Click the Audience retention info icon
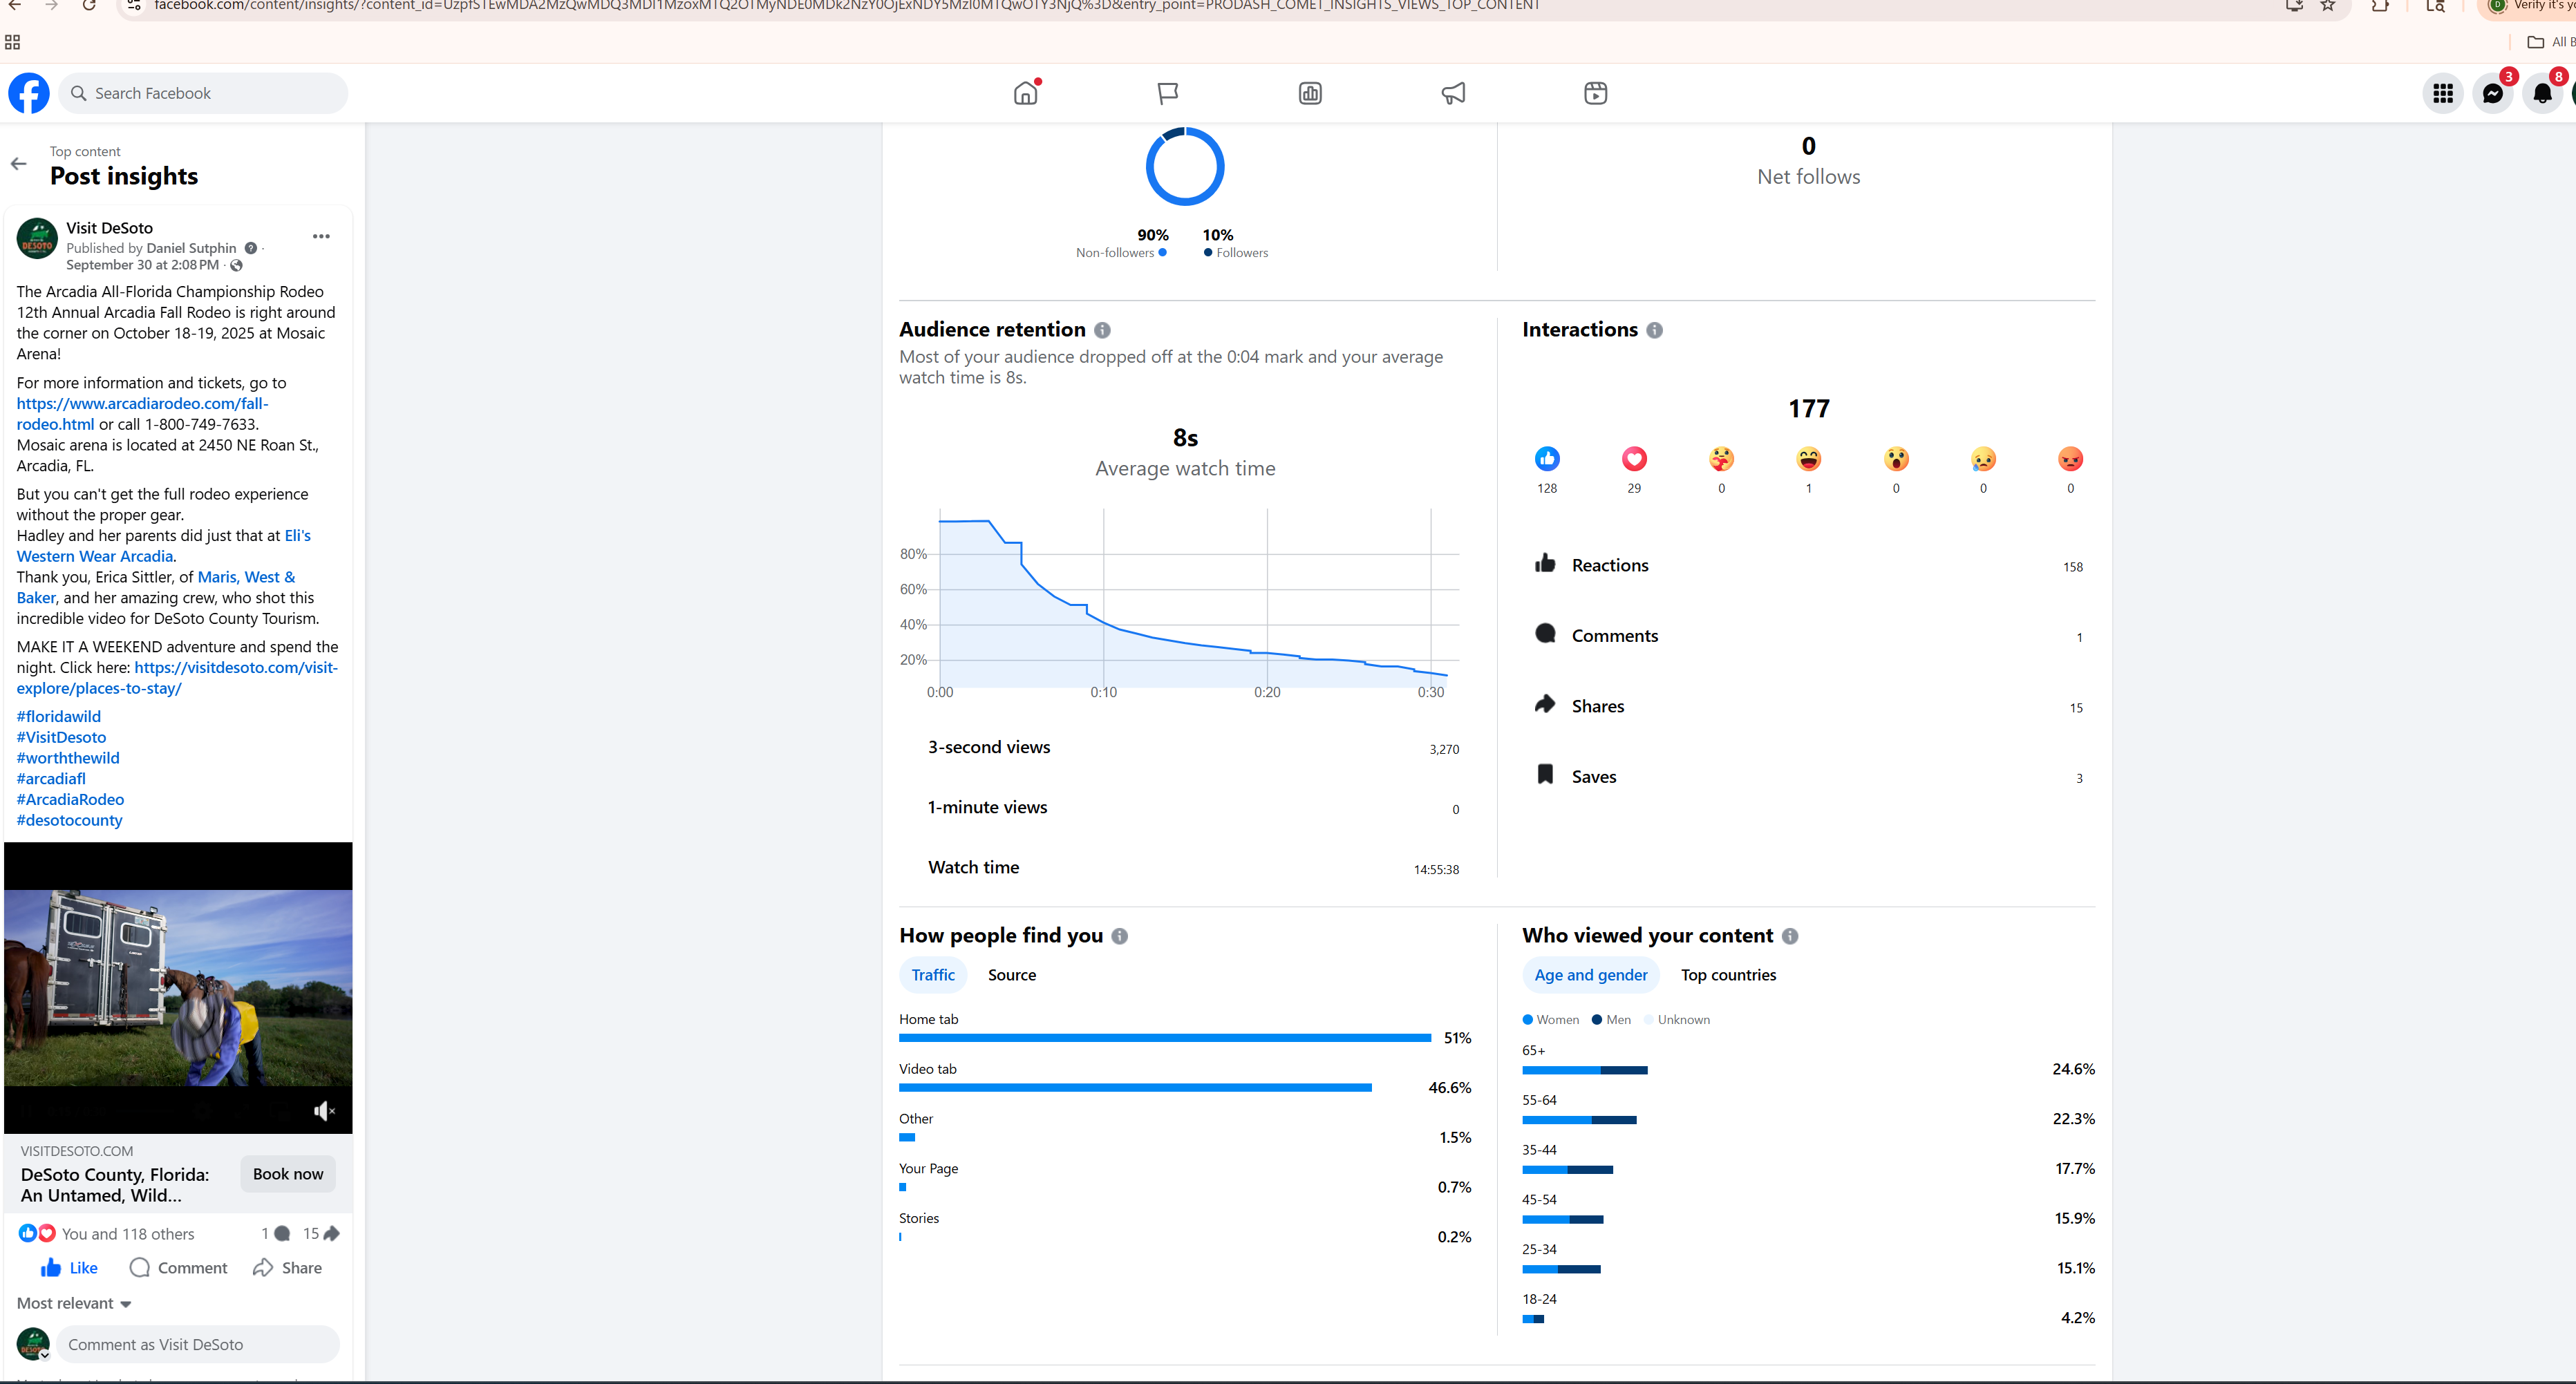2576x1384 pixels. (1102, 330)
